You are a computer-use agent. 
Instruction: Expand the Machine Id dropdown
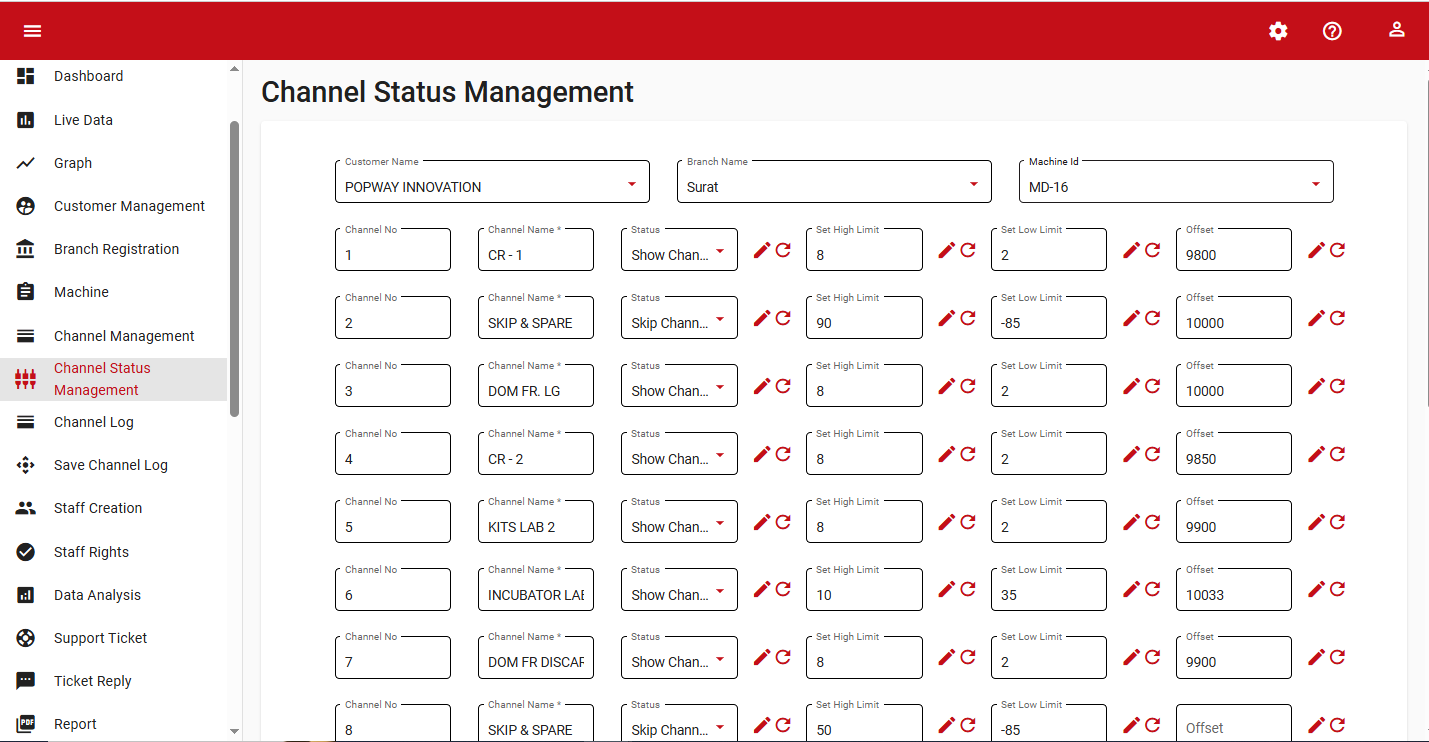point(1315,185)
